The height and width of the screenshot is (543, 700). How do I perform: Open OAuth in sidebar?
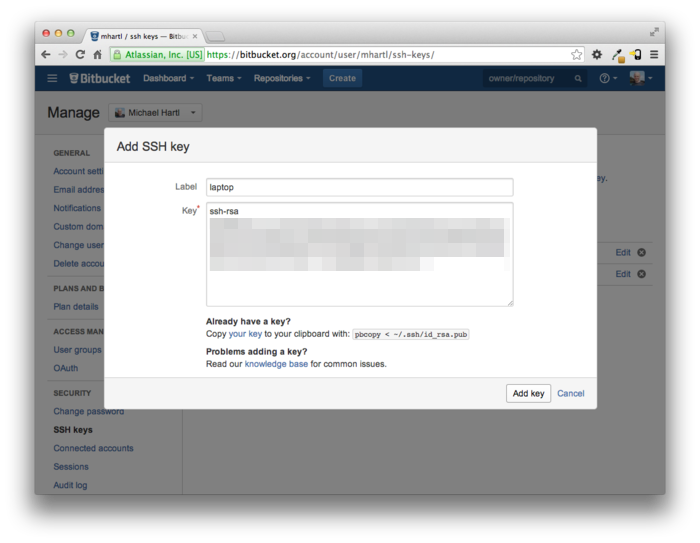[x=66, y=368]
